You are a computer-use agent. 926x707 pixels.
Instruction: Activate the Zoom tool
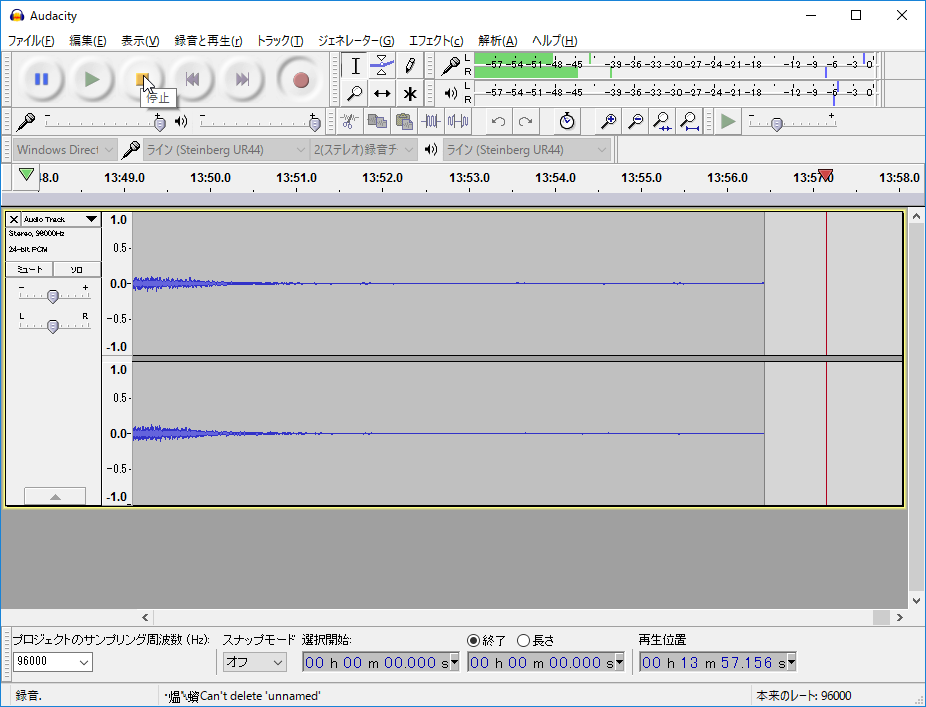tap(355, 93)
